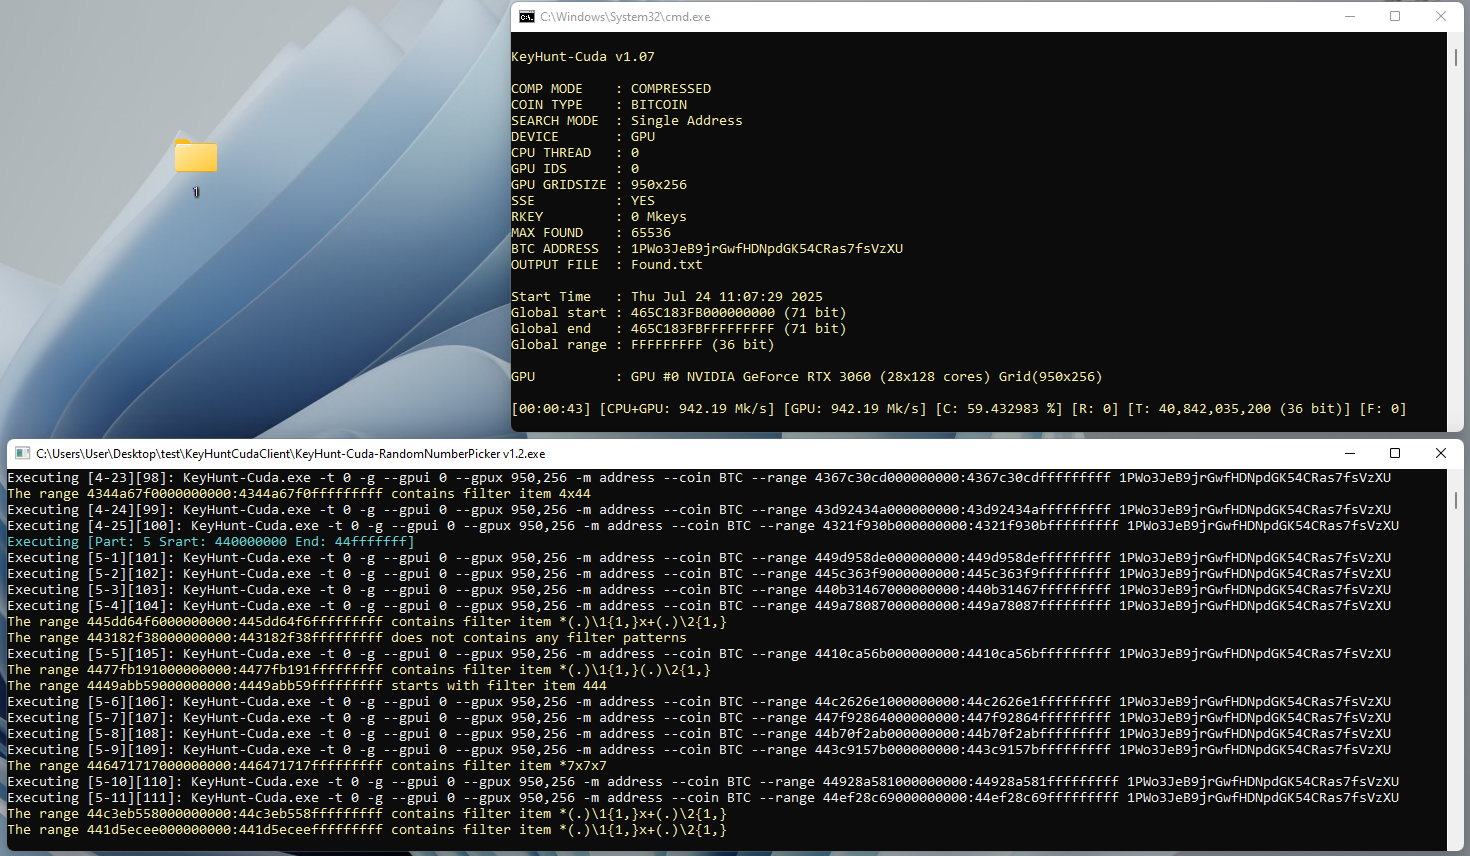Click the cmd.exe window vertical scrollbar thumb
The height and width of the screenshot is (856, 1470).
coord(1455,57)
